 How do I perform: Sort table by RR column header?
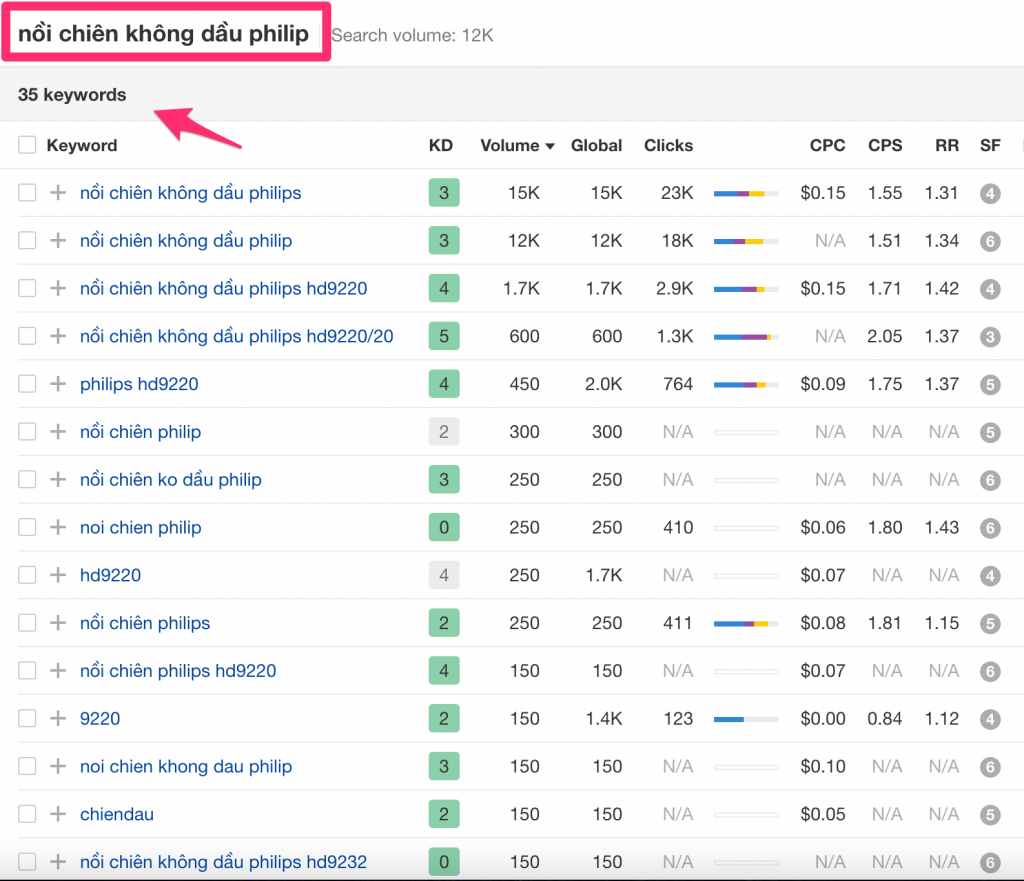tap(947, 145)
